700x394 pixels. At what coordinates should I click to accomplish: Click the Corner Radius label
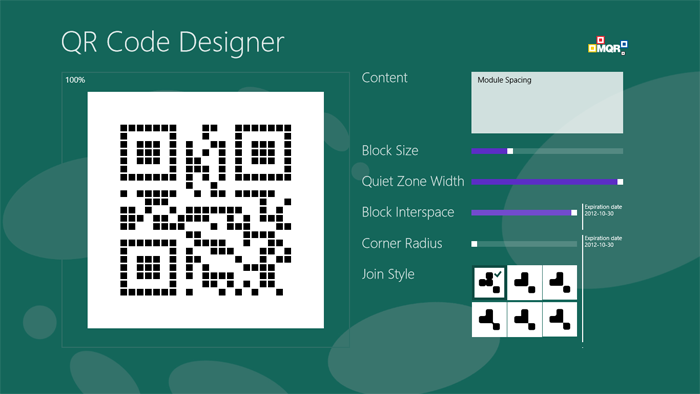pyautogui.click(x=402, y=243)
